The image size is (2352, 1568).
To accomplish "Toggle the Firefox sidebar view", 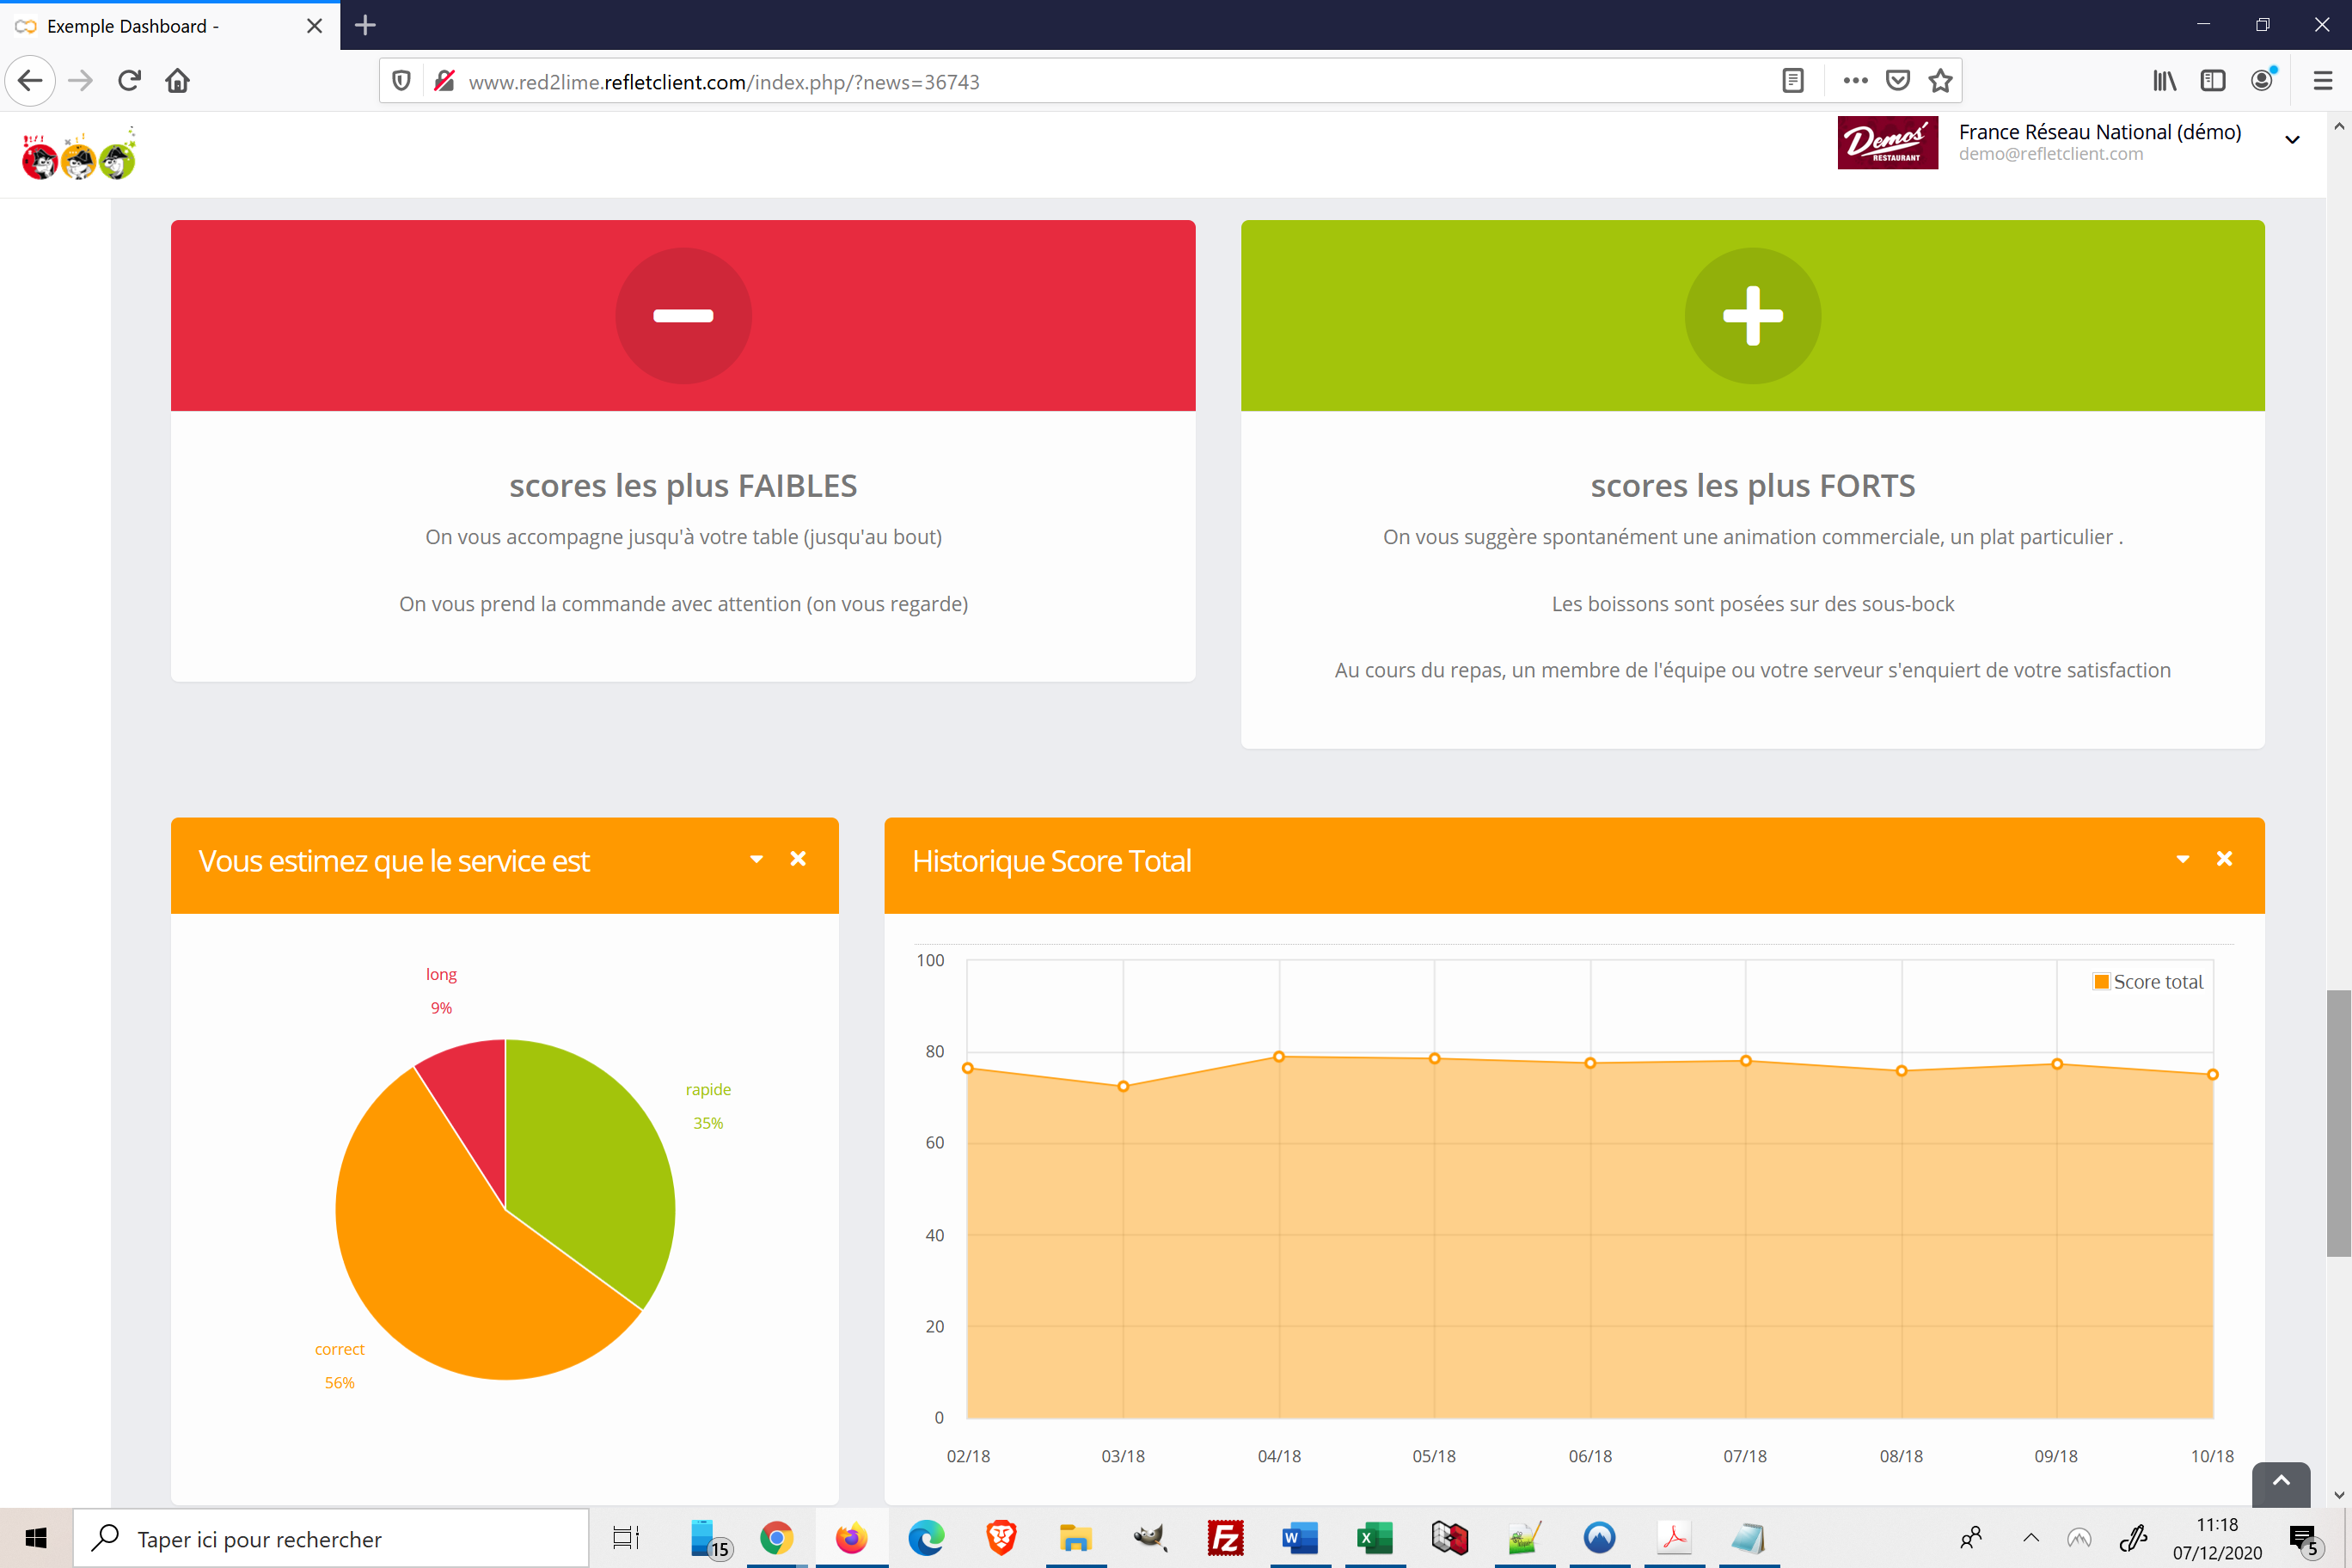I will (x=2212, y=81).
